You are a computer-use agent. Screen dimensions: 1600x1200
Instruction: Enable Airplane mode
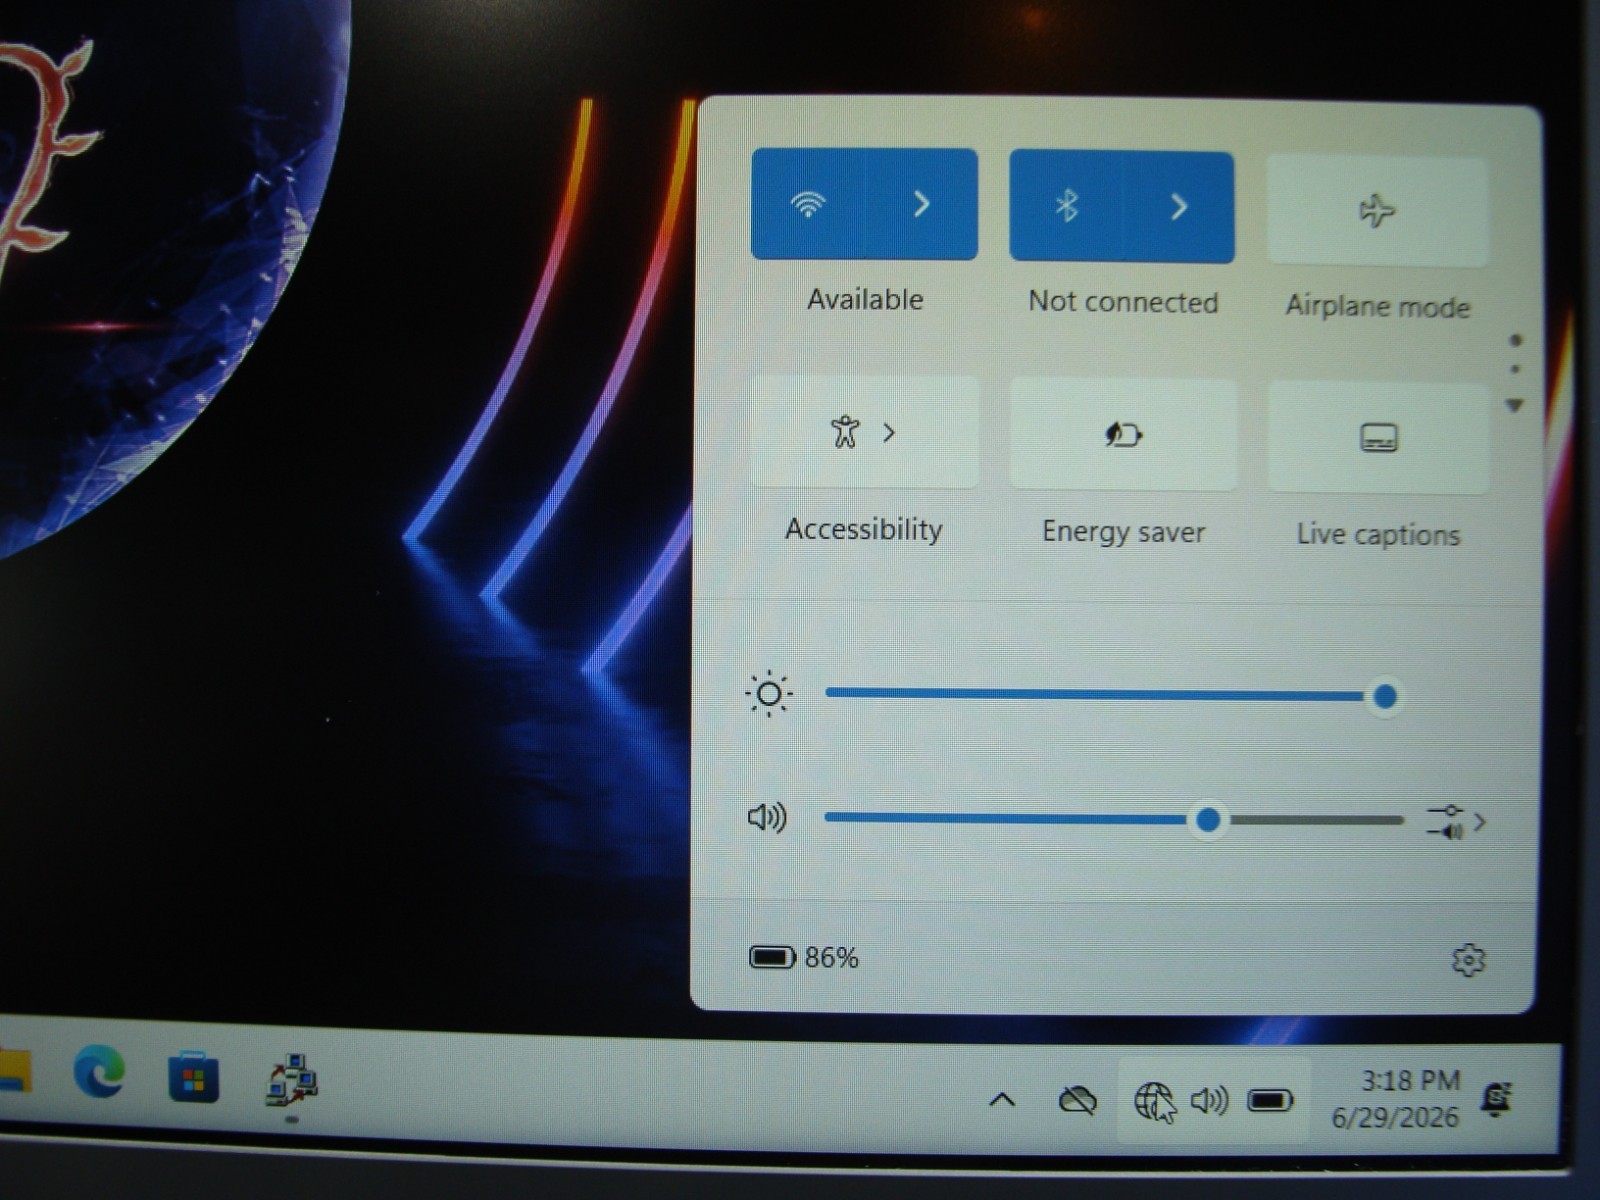click(1377, 211)
